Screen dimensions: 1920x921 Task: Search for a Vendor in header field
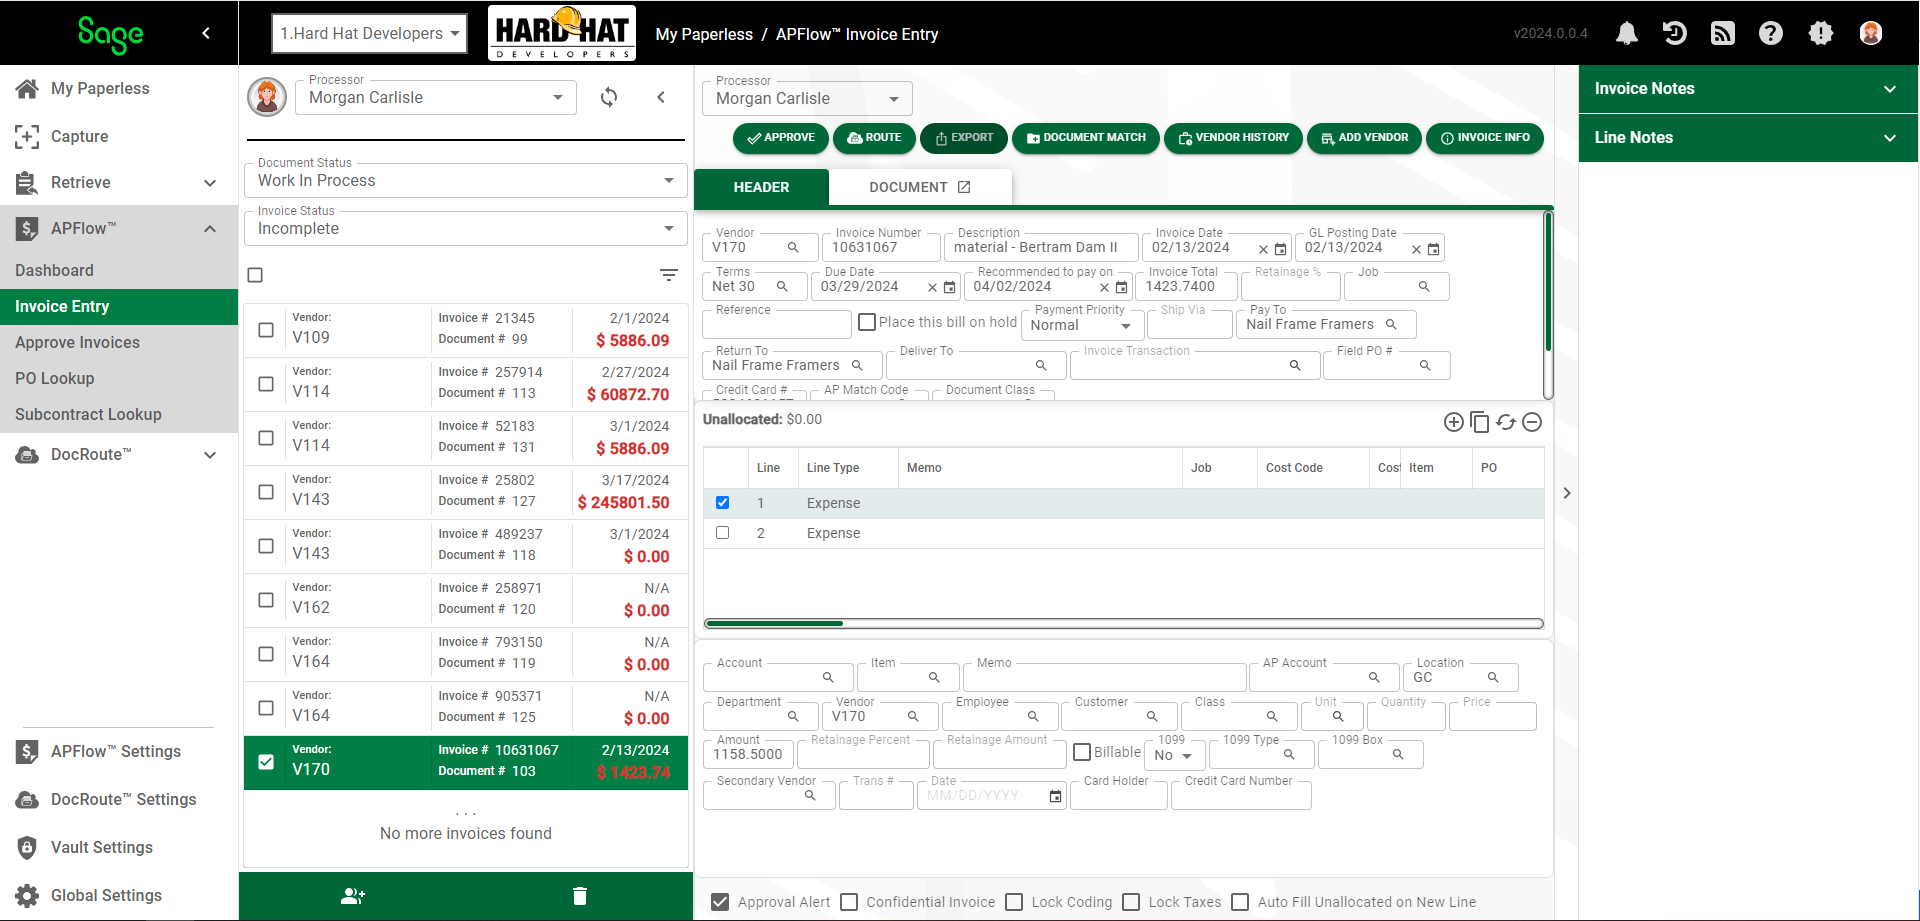pyautogui.click(x=793, y=247)
